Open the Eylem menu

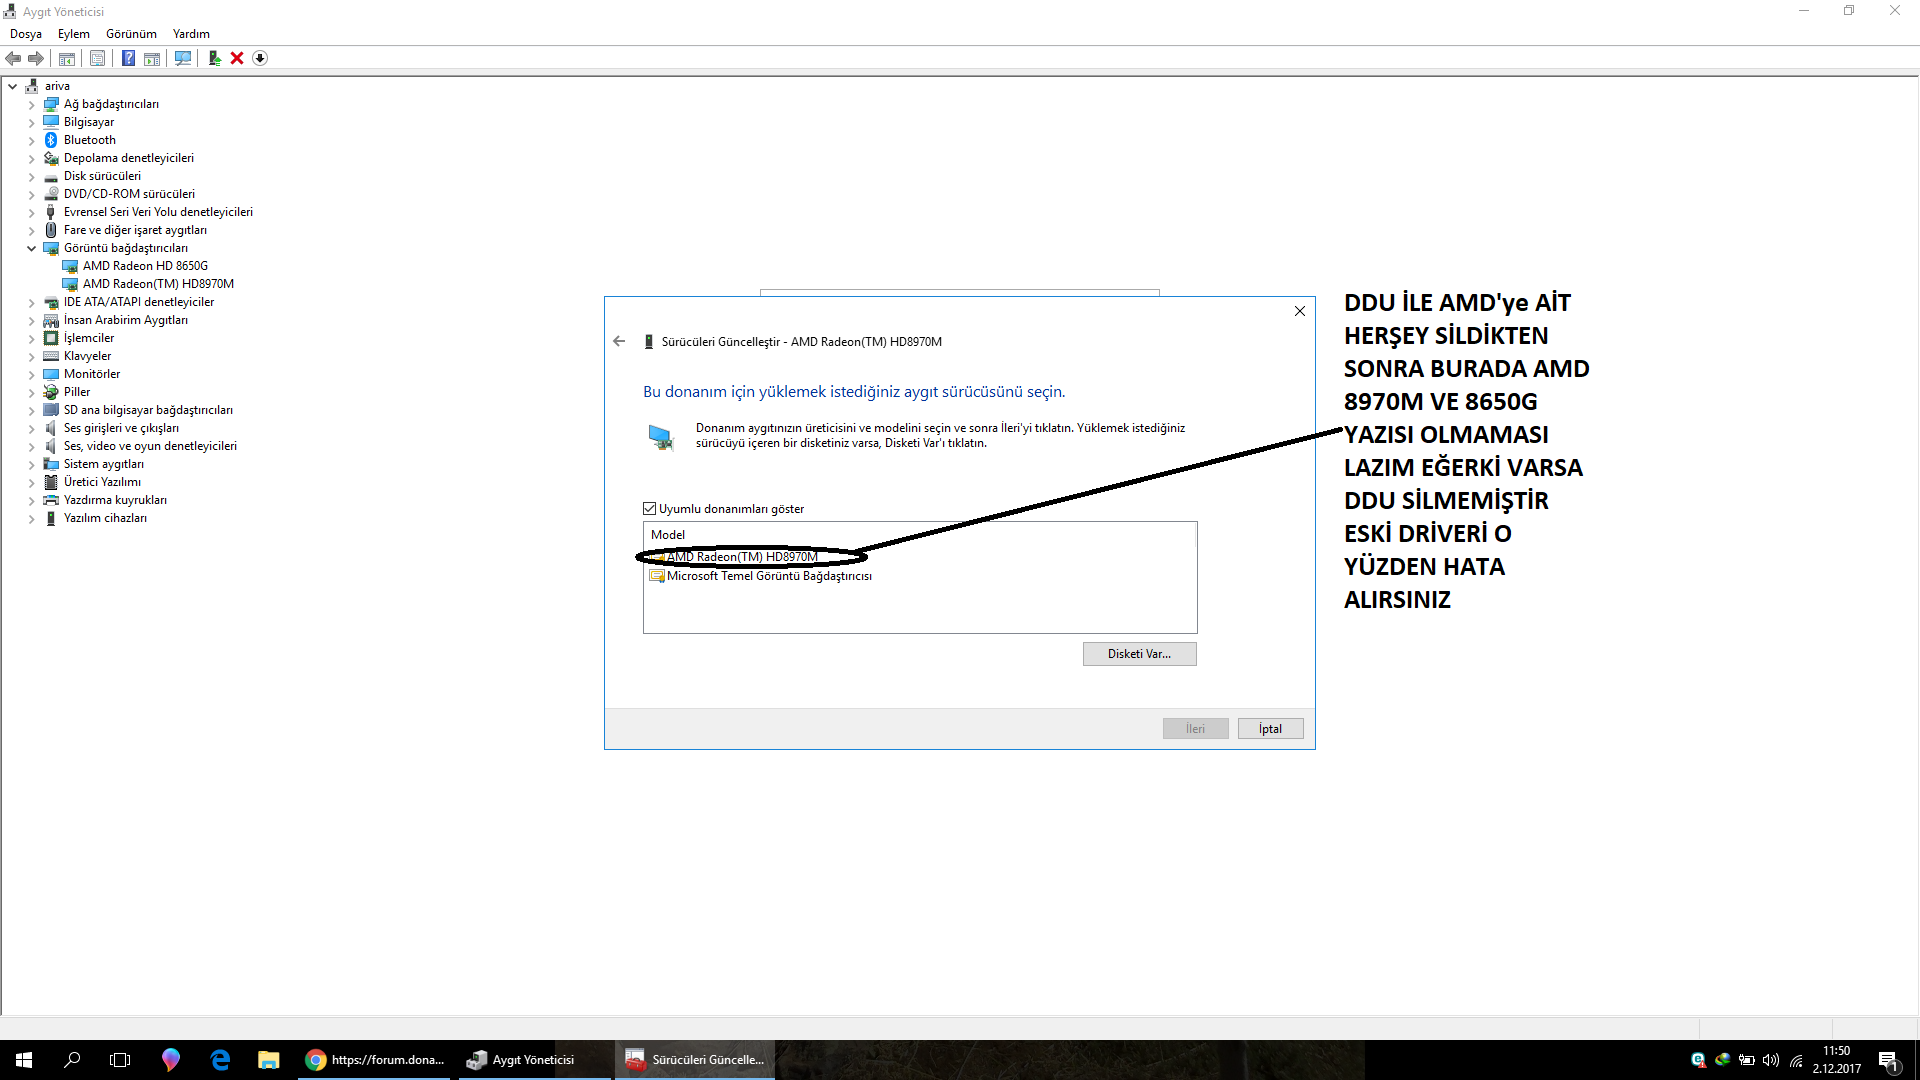pyautogui.click(x=74, y=34)
